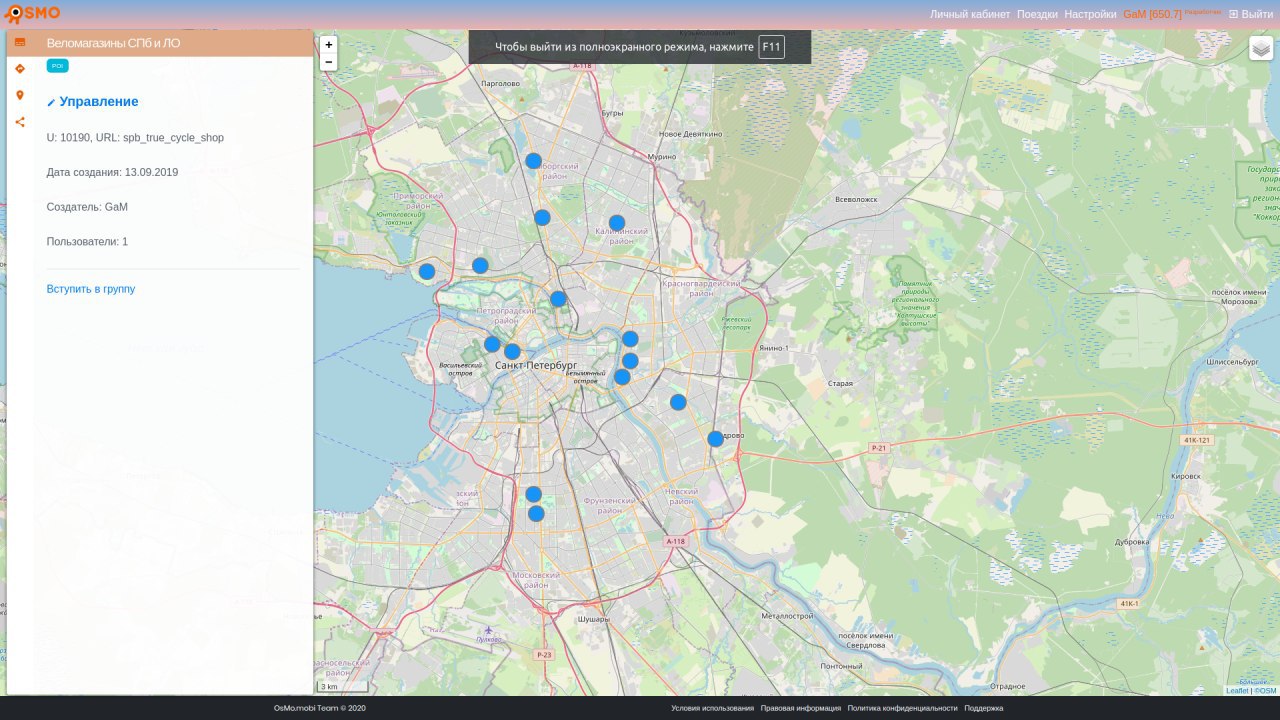The image size is (1280, 720).
Task: Open Личный кабинет
Action: (970, 14)
